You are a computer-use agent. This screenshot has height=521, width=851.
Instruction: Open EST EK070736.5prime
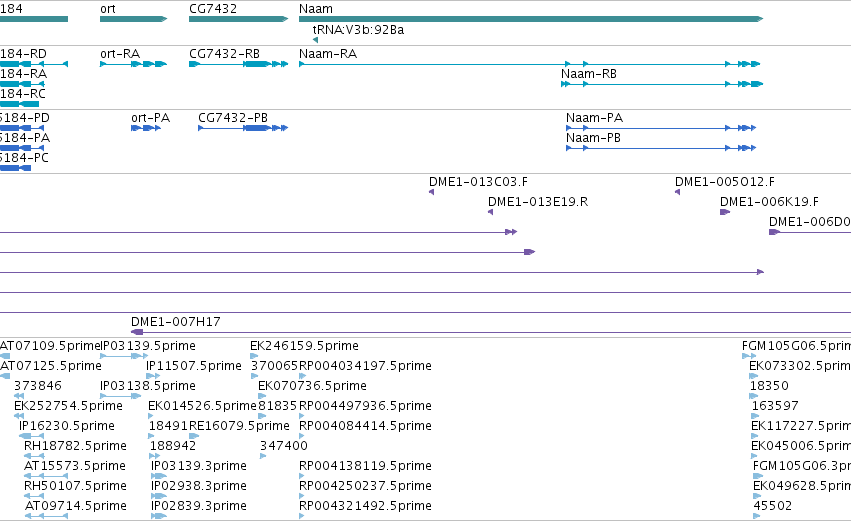pyautogui.click(x=313, y=386)
